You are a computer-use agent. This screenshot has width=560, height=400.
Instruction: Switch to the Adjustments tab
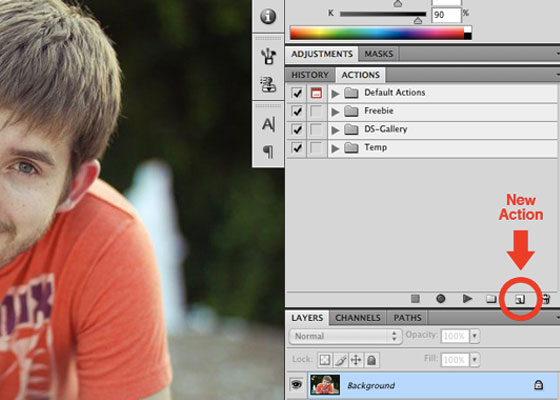[x=322, y=54]
